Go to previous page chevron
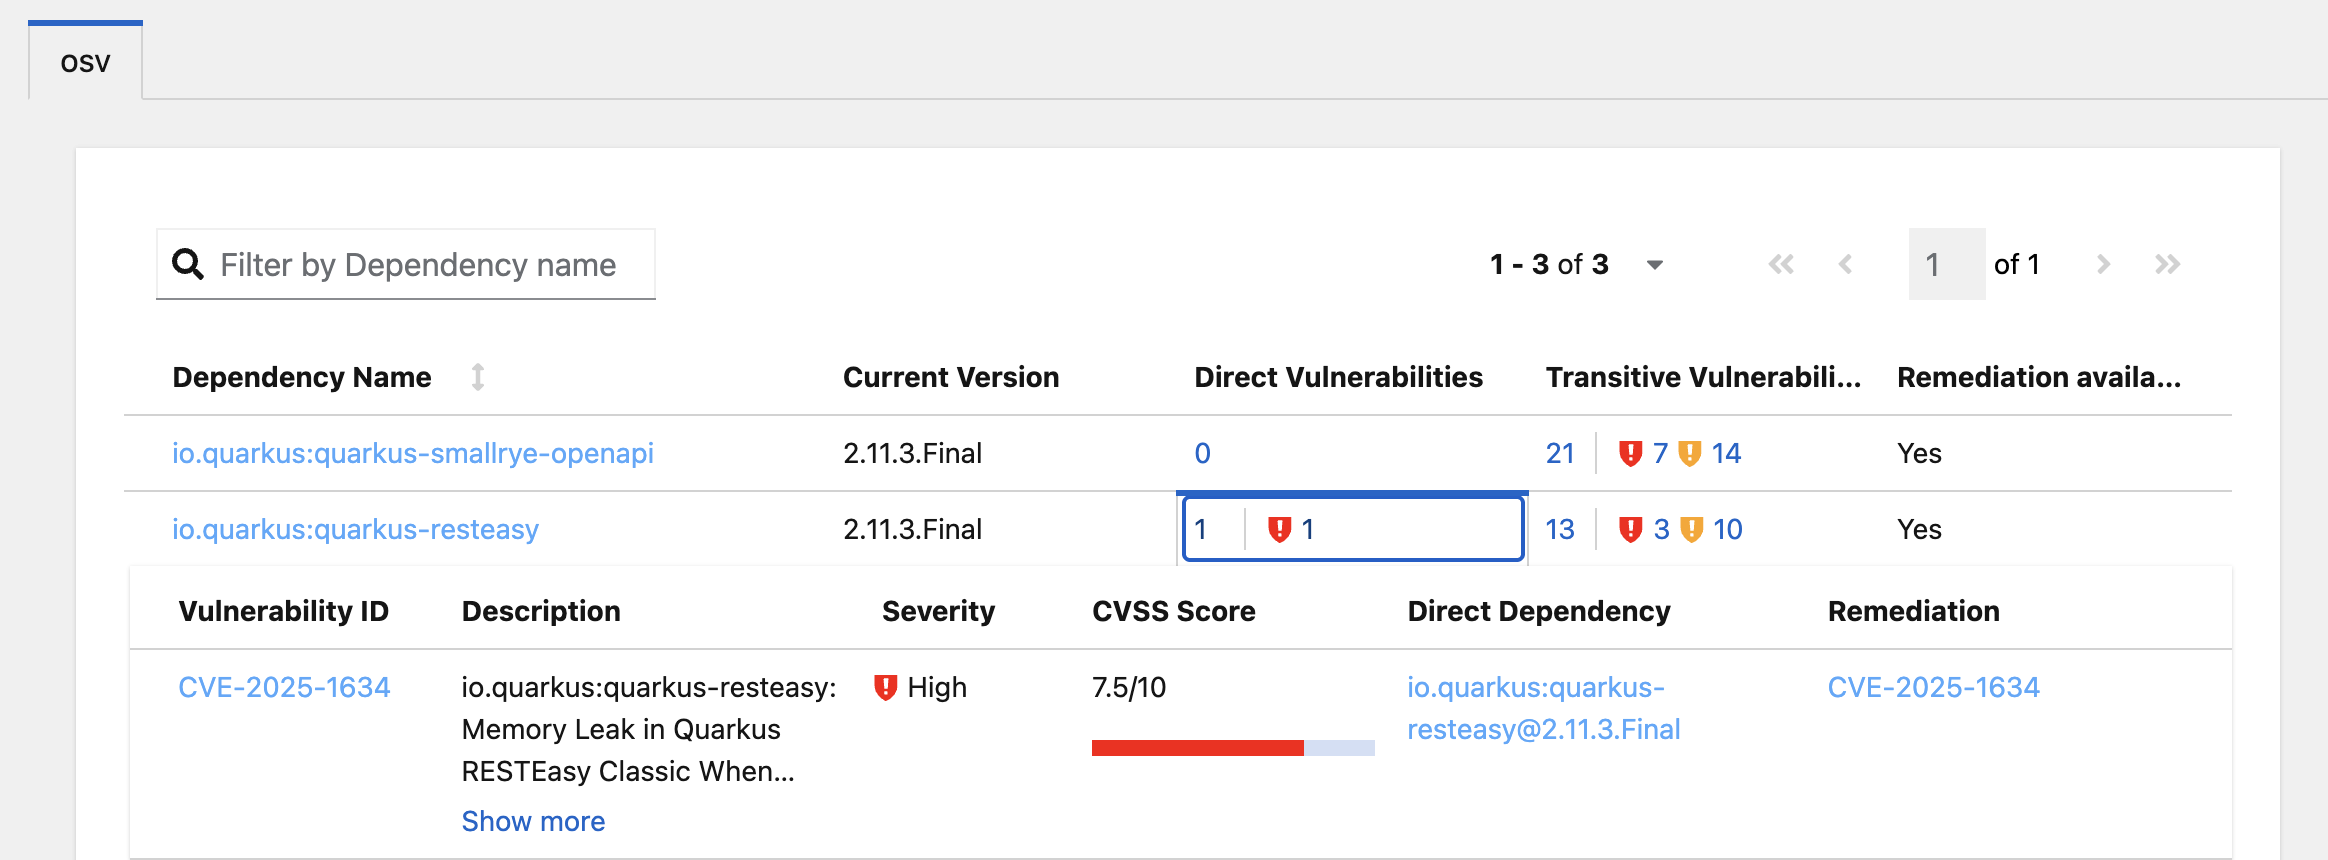This screenshot has height=860, width=2328. (1845, 264)
